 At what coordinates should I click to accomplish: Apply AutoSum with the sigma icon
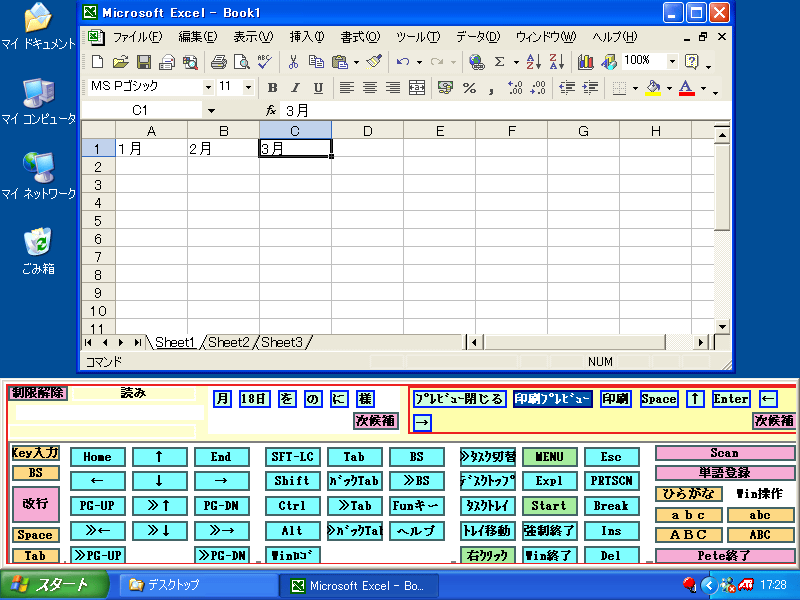click(x=499, y=62)
